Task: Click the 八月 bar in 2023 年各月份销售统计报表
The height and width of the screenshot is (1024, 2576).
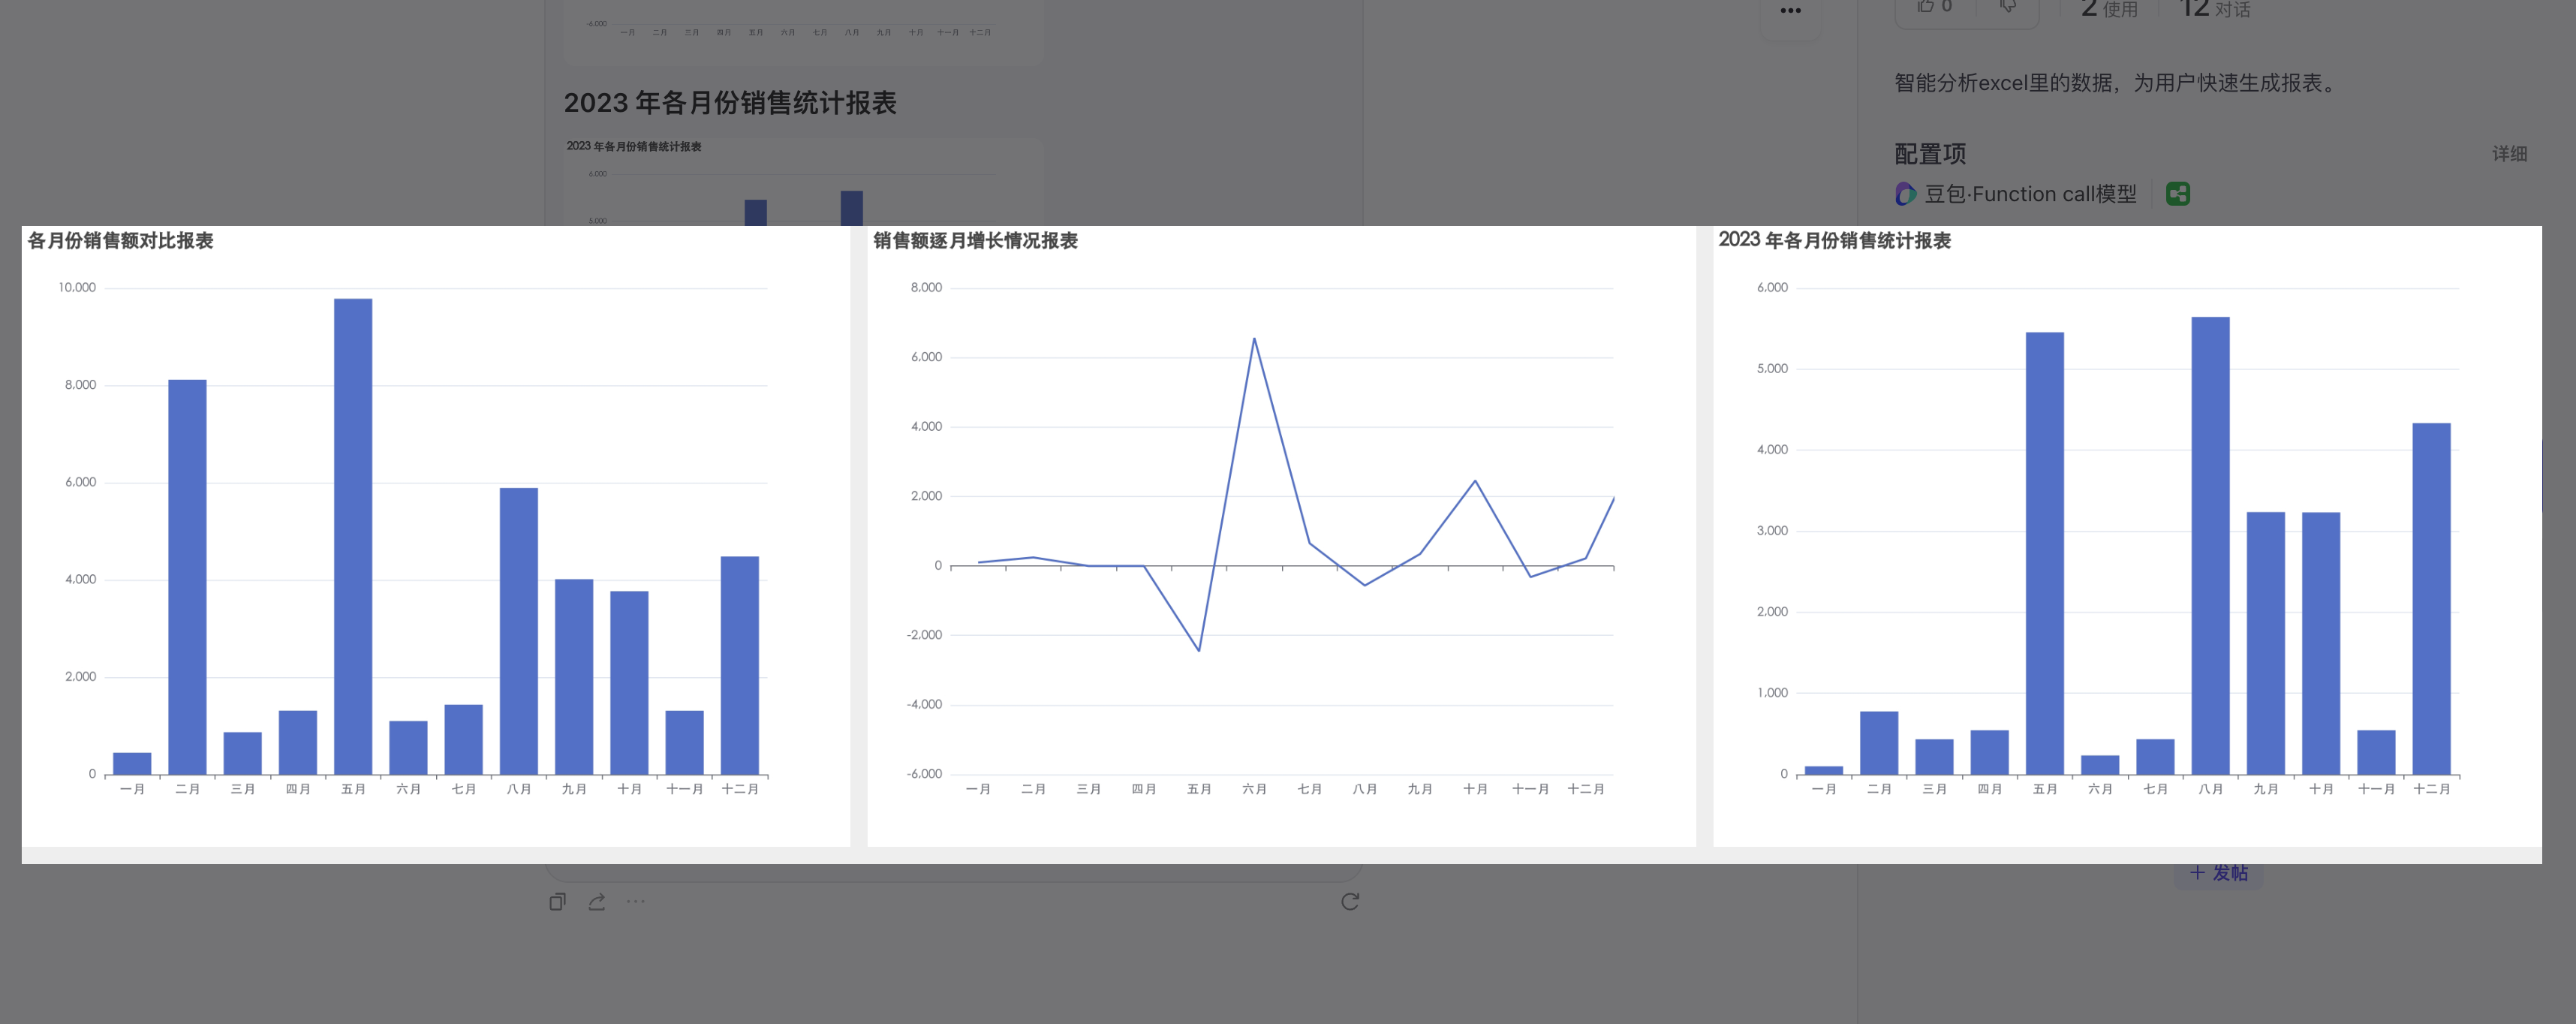Action: [x=2210, y=545]
